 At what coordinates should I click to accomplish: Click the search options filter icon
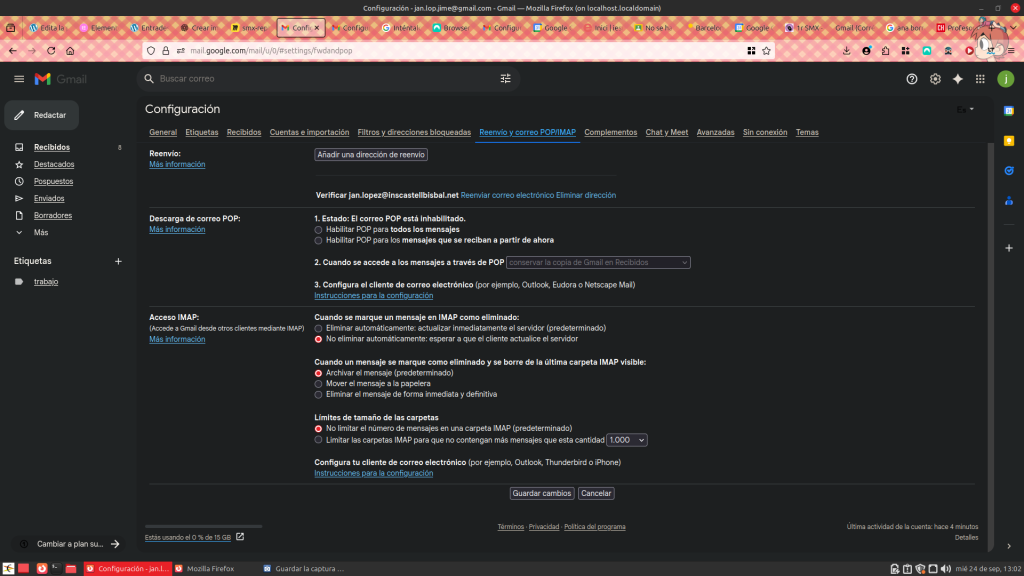[x=505, y=79]
